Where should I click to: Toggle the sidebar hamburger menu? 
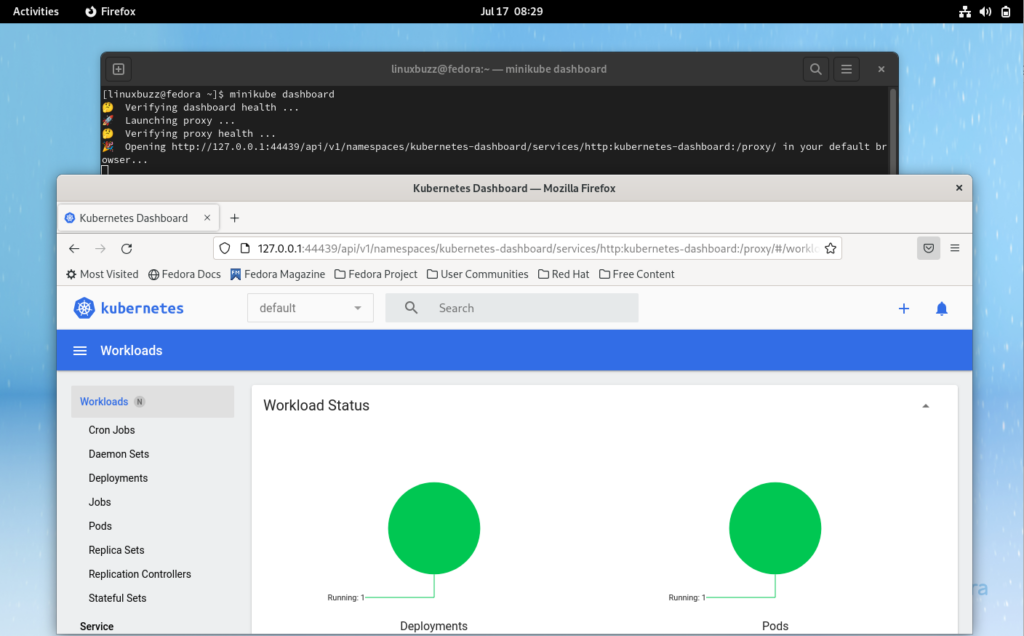(x=80, y=351)
